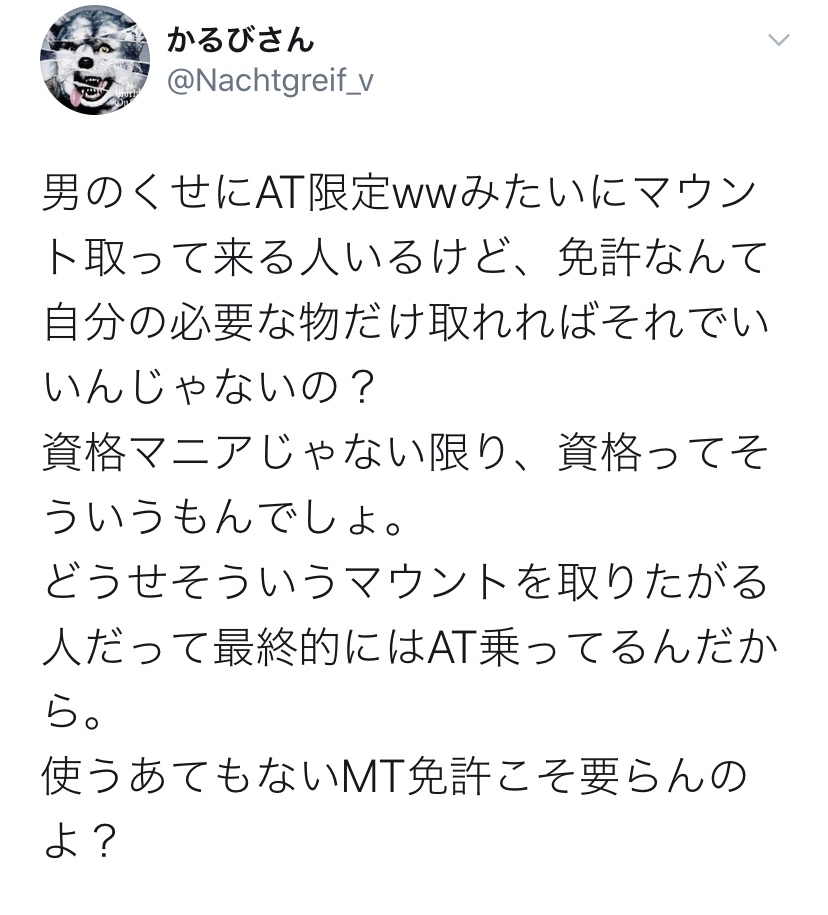This screenshot has height=915, width=828.
Task: Click the word MT免許 in the tweet
Action: [x=415, y=777]
